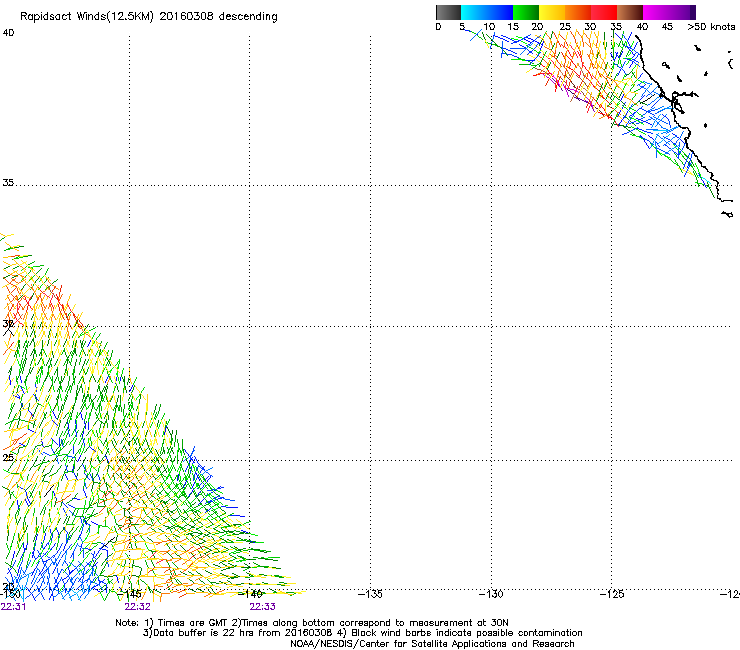Select the gray 0-5 knots legend segment
This screenshot has width=740, height=650.
pos(448,12)
